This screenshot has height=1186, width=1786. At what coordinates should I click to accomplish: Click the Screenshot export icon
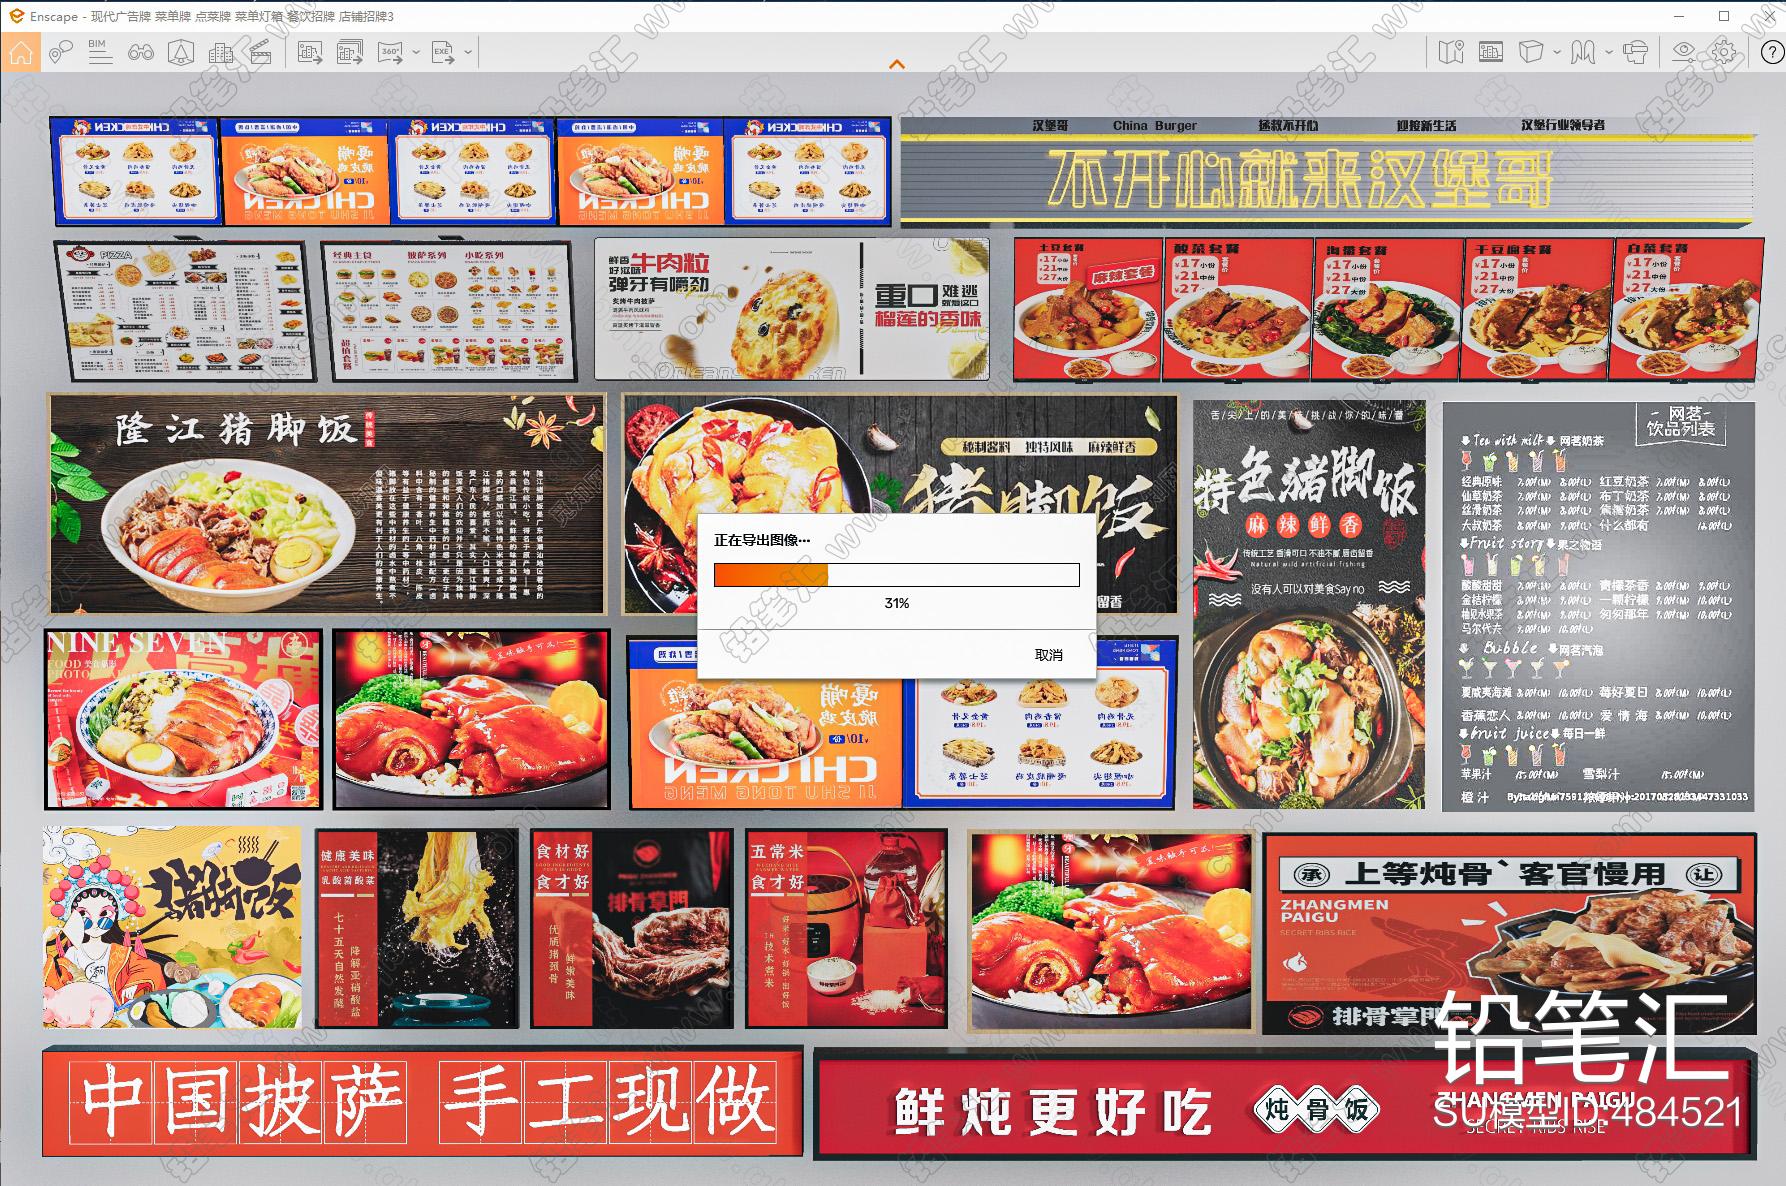[x=310, y=52]
